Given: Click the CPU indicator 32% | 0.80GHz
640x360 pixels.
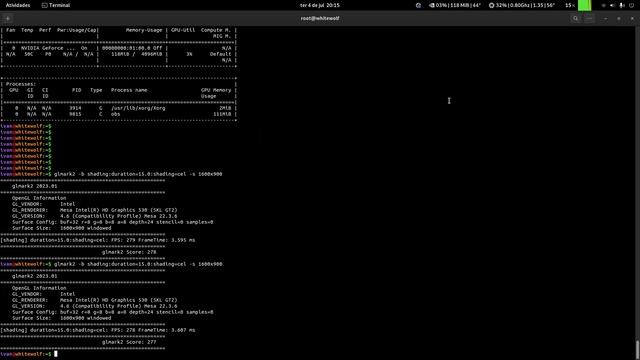Looking at the screenshot, I should pyautogui.click(x=522, y=5).
